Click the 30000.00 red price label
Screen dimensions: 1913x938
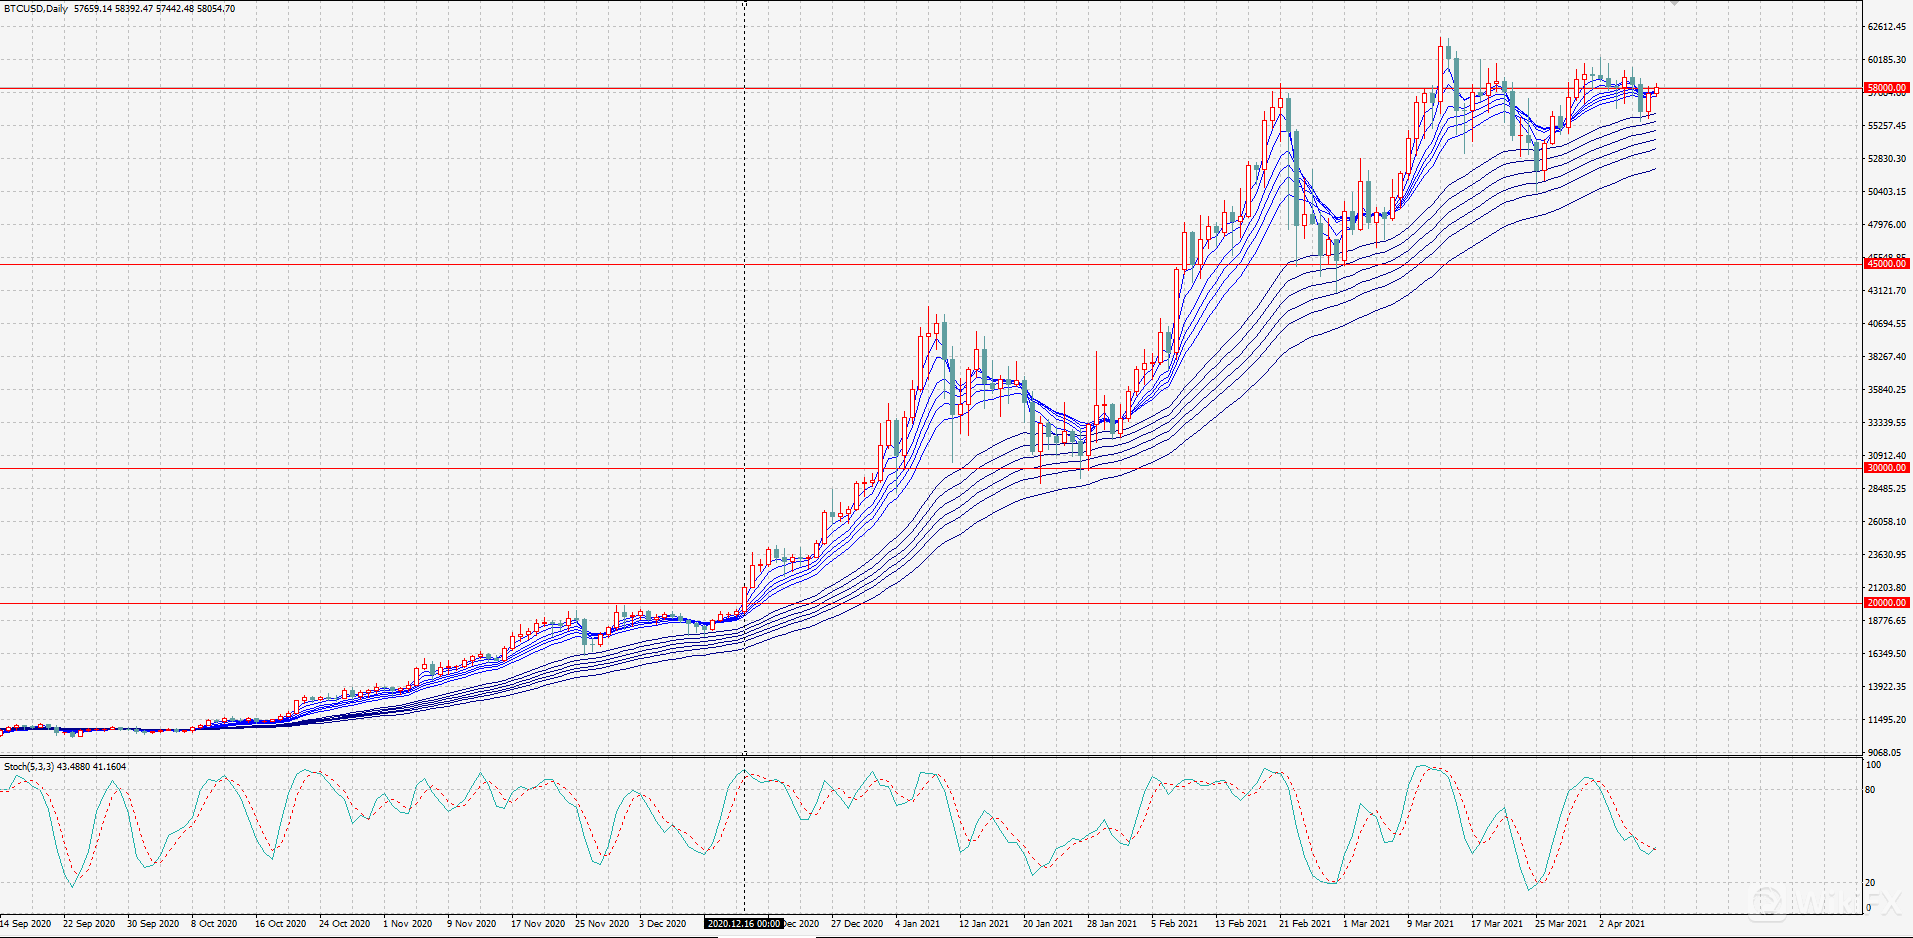1886,468
